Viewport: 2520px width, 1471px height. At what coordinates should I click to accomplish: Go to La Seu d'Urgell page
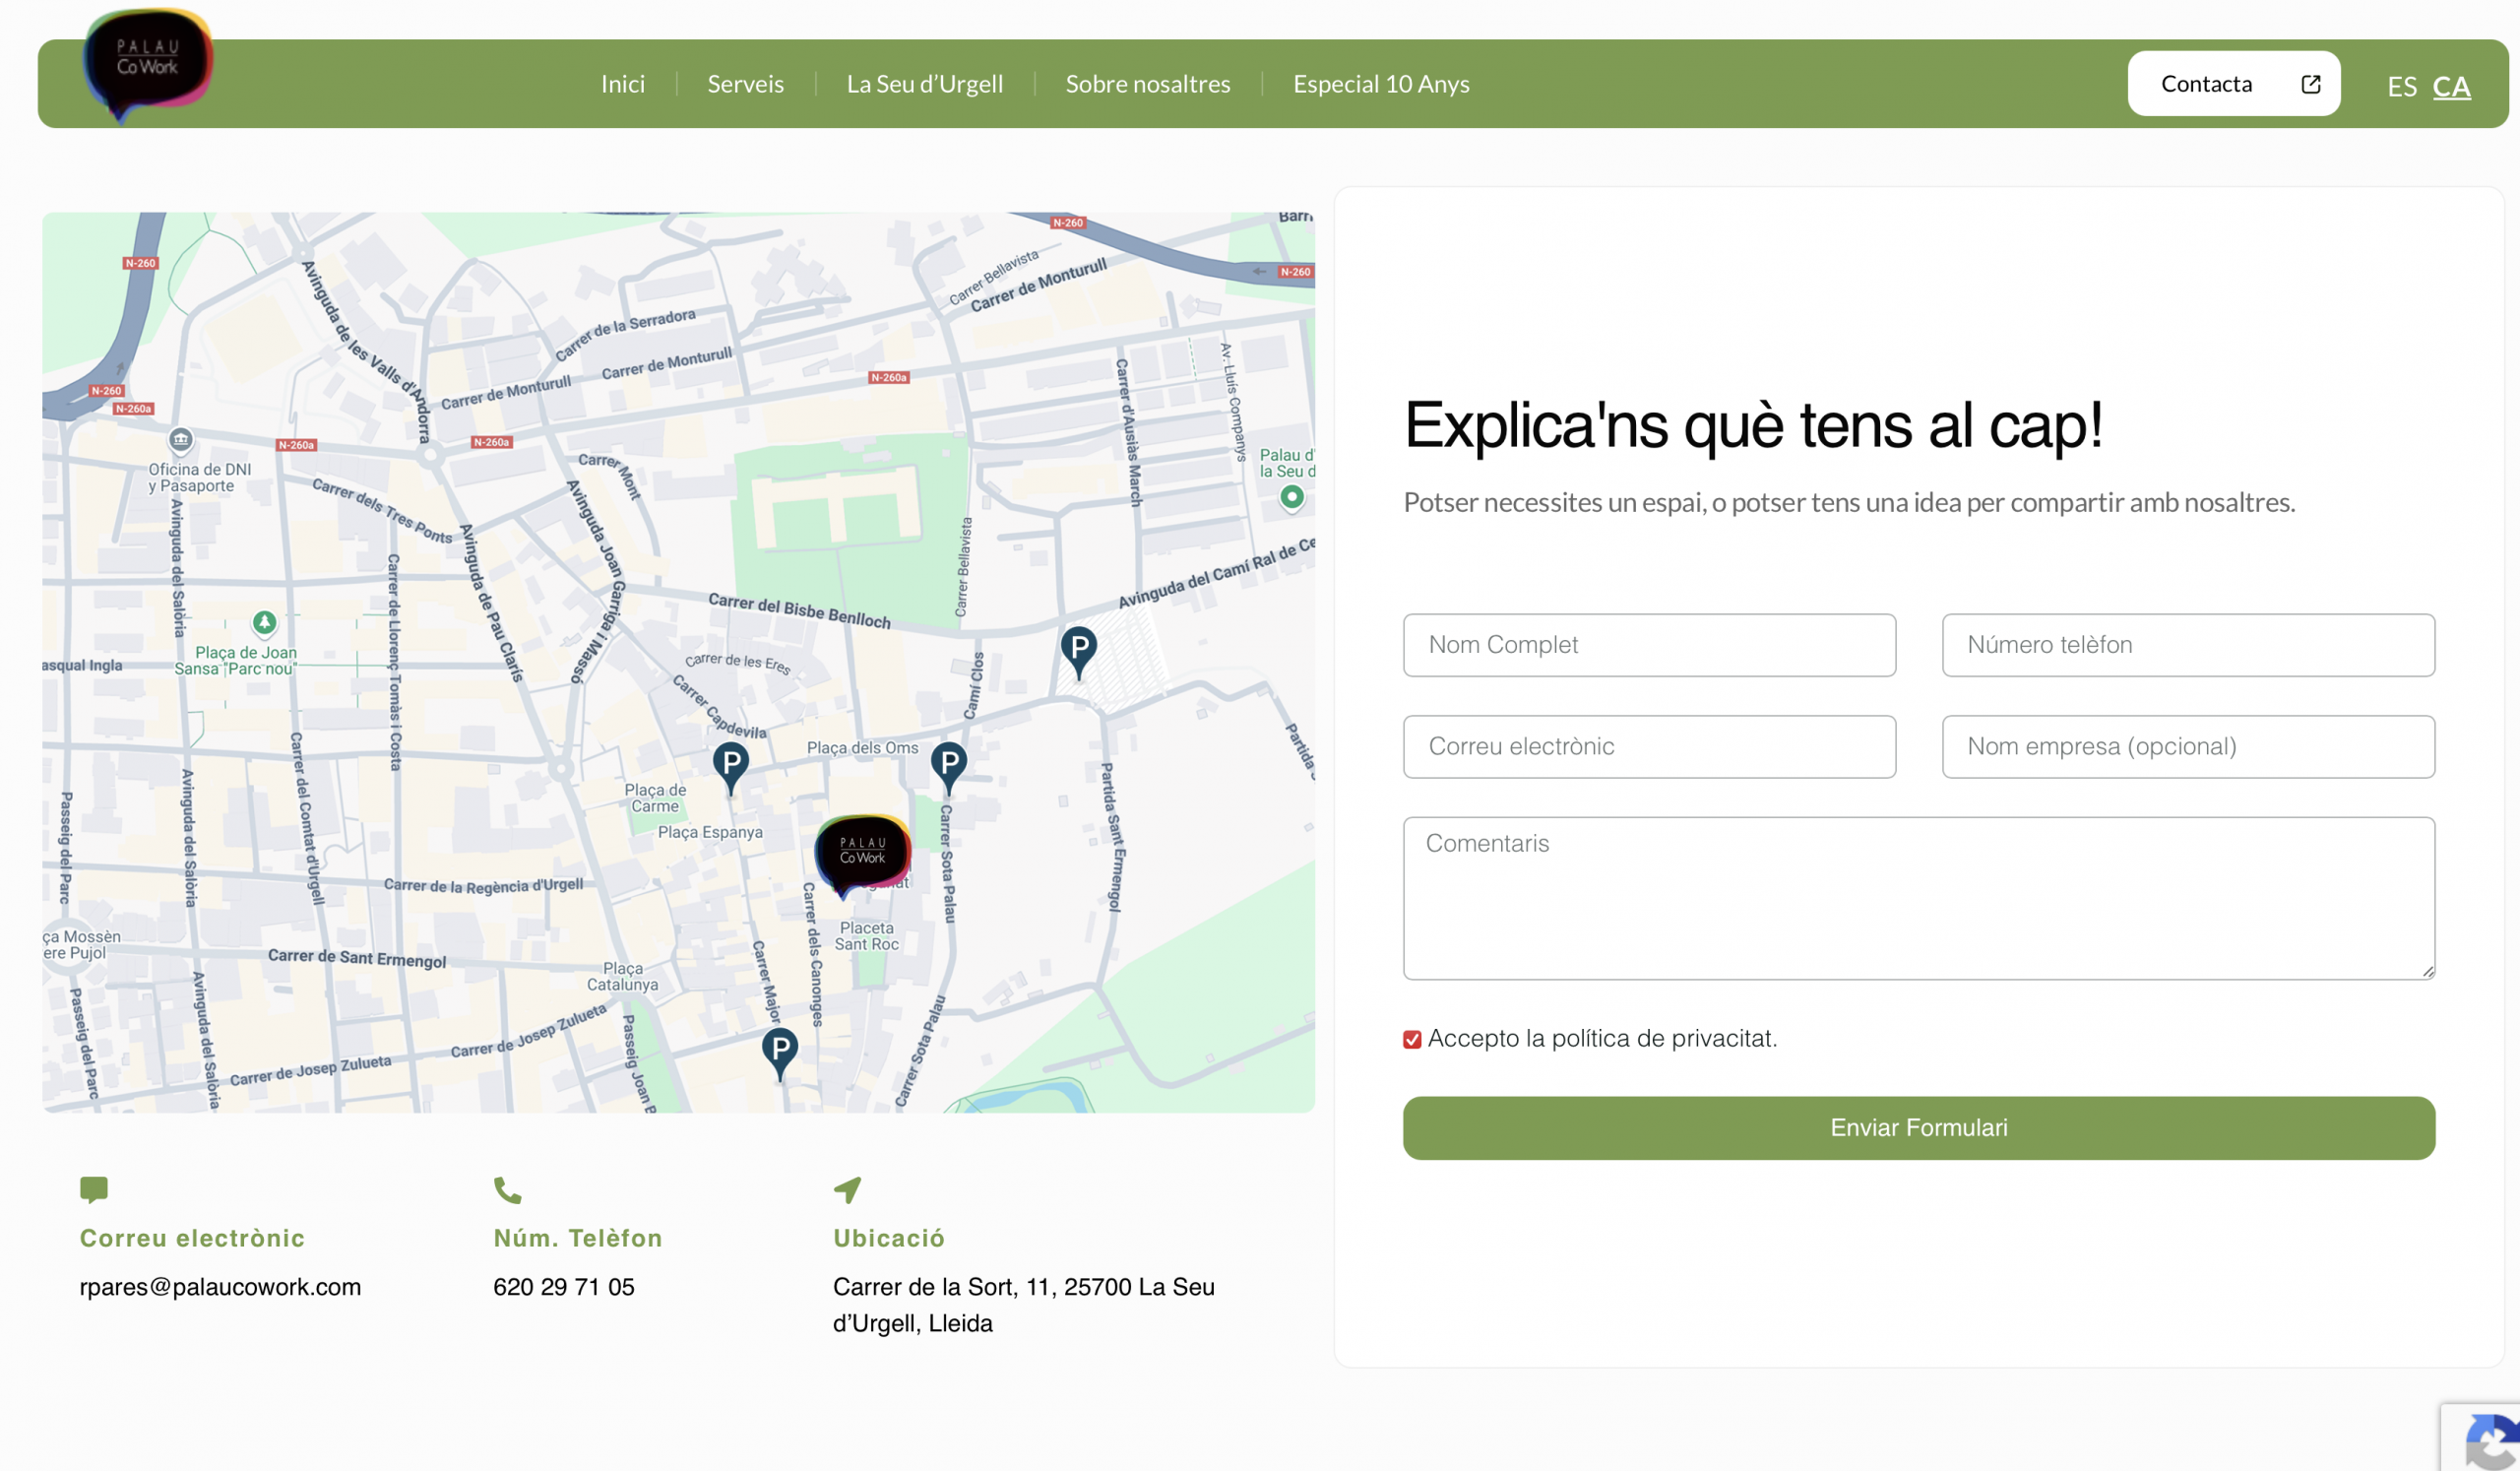coord(924,84)
